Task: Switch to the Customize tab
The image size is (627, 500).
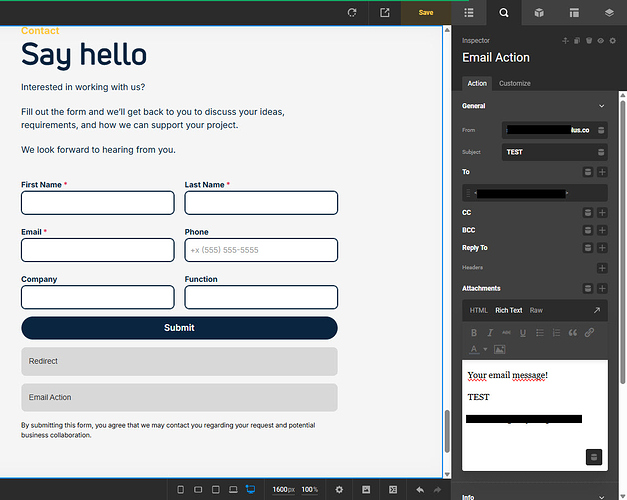Action: pos(515,83)
